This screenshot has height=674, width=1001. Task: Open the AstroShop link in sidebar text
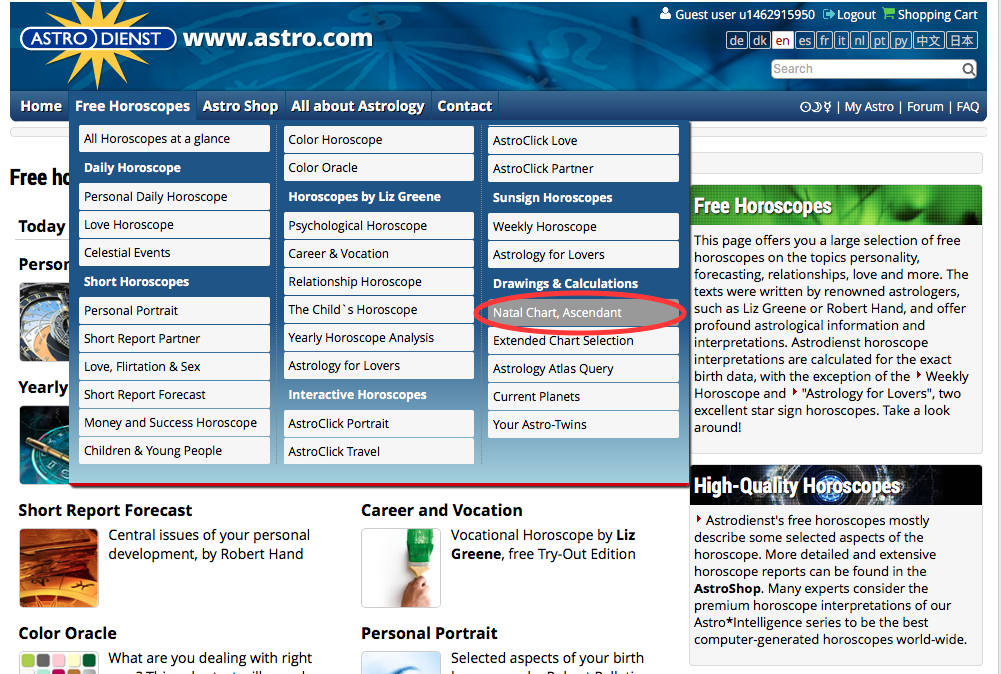tap(727, 588)
